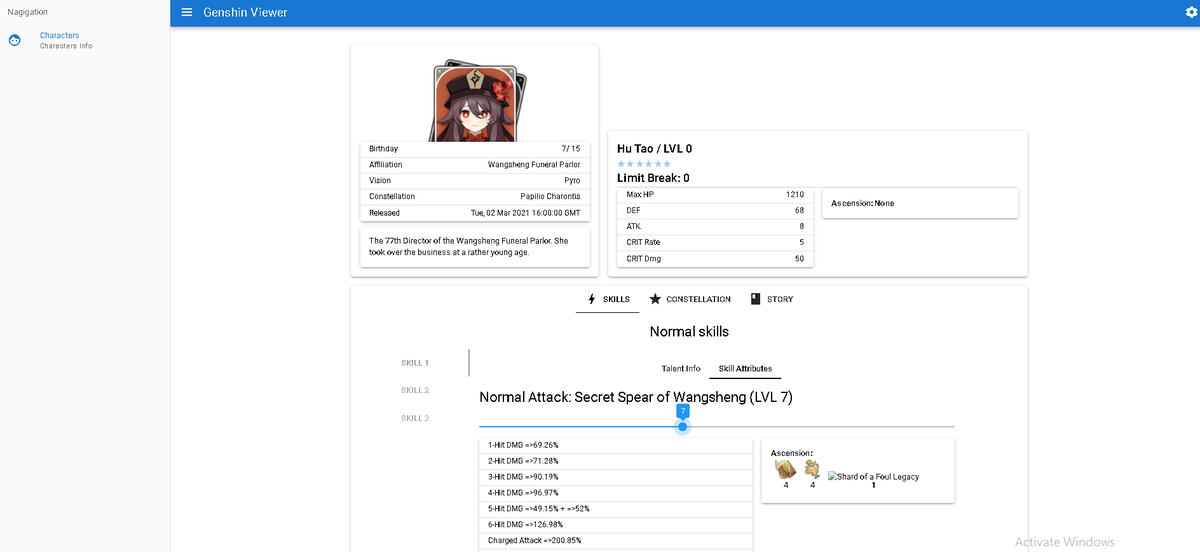This screenshot has width=1200, height=552.
Task: Click the skill level slider handle
Action: pyautogui.click(x=683, y=427)
